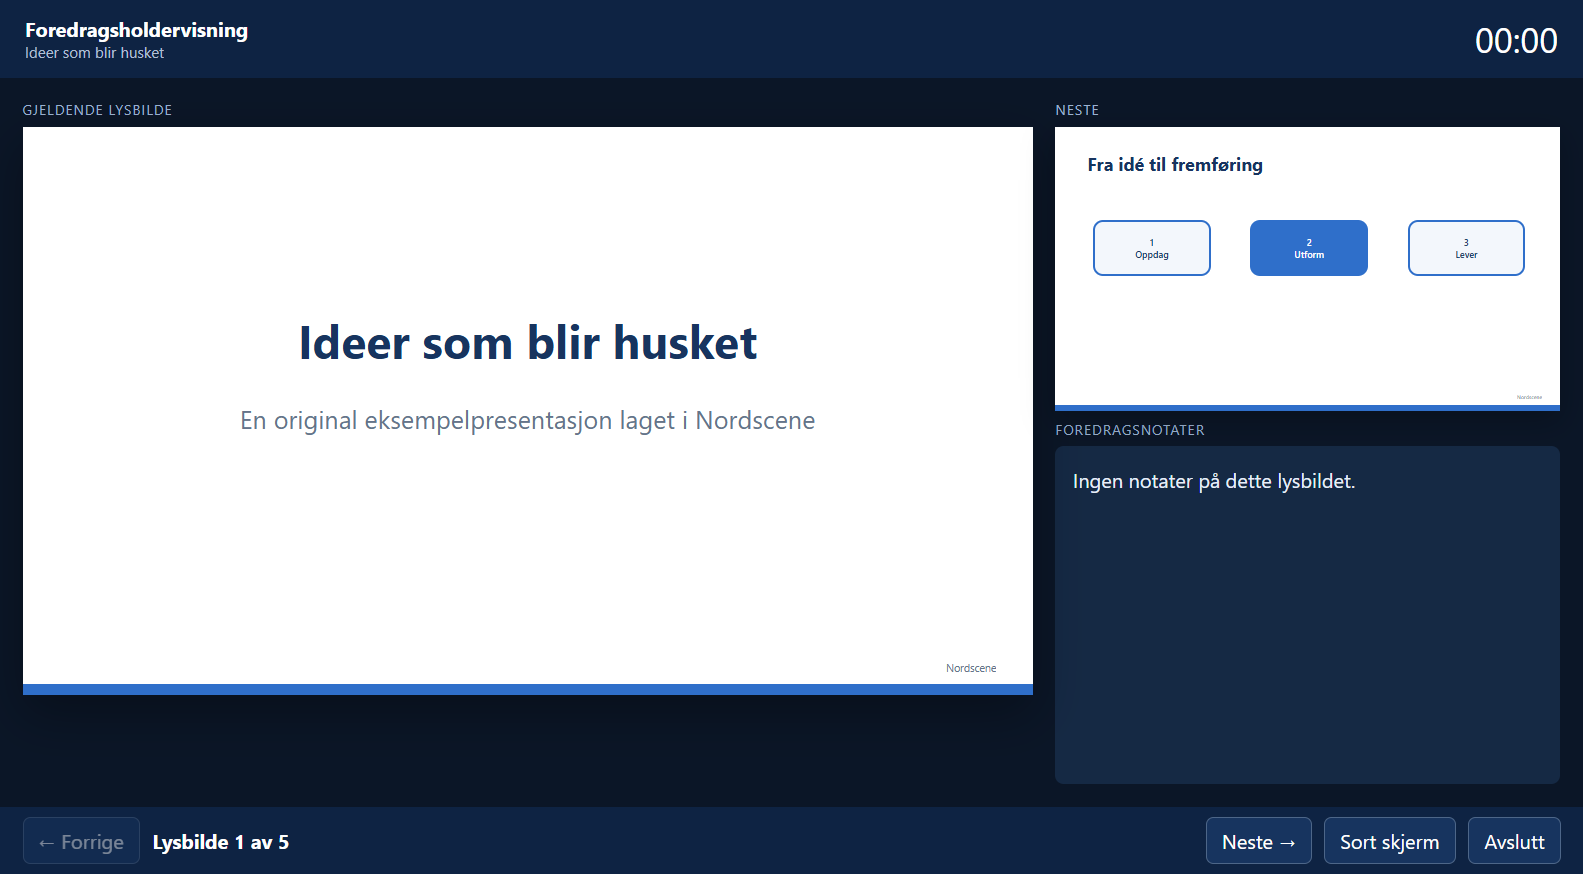Click the subtitle text on current slide

point(528,421)
